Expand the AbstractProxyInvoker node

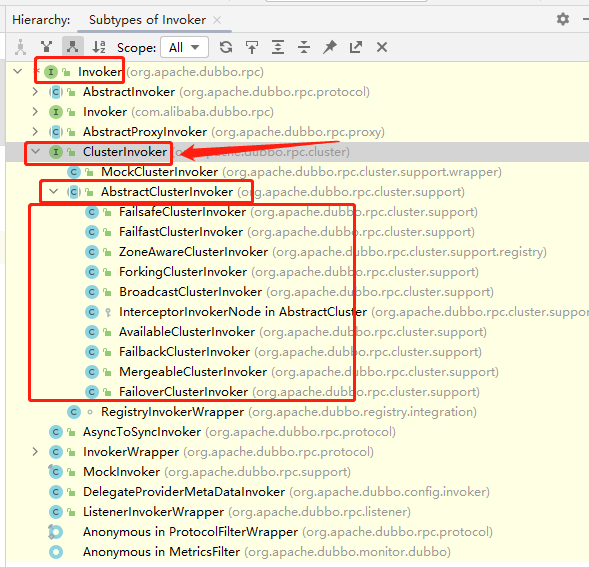coord(35,132)
